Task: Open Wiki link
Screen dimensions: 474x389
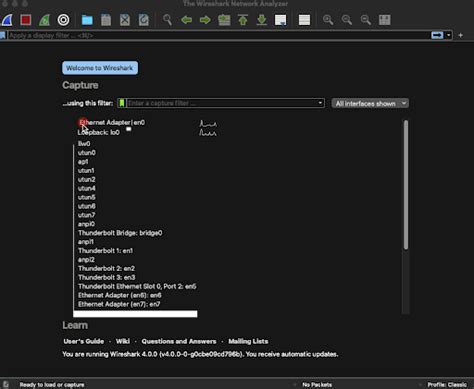Action: click(123, 341)
